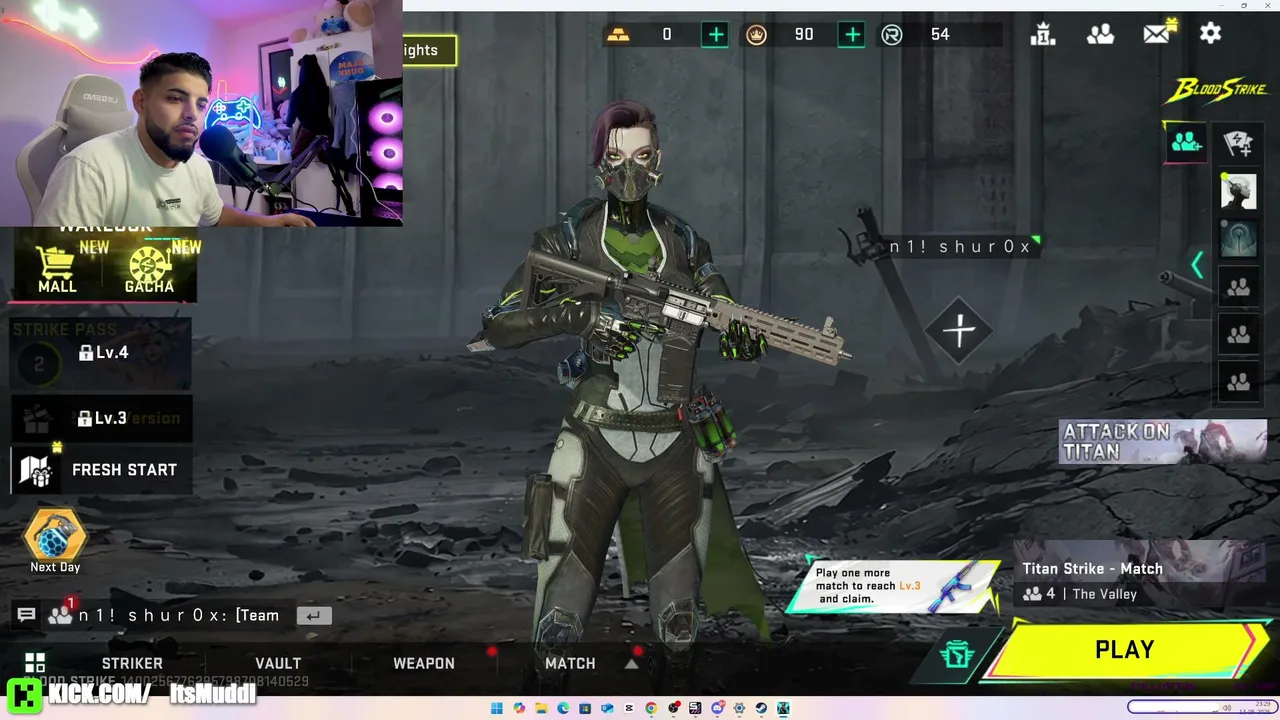Open the mail inbox envelope icon

click(1157, 33)
